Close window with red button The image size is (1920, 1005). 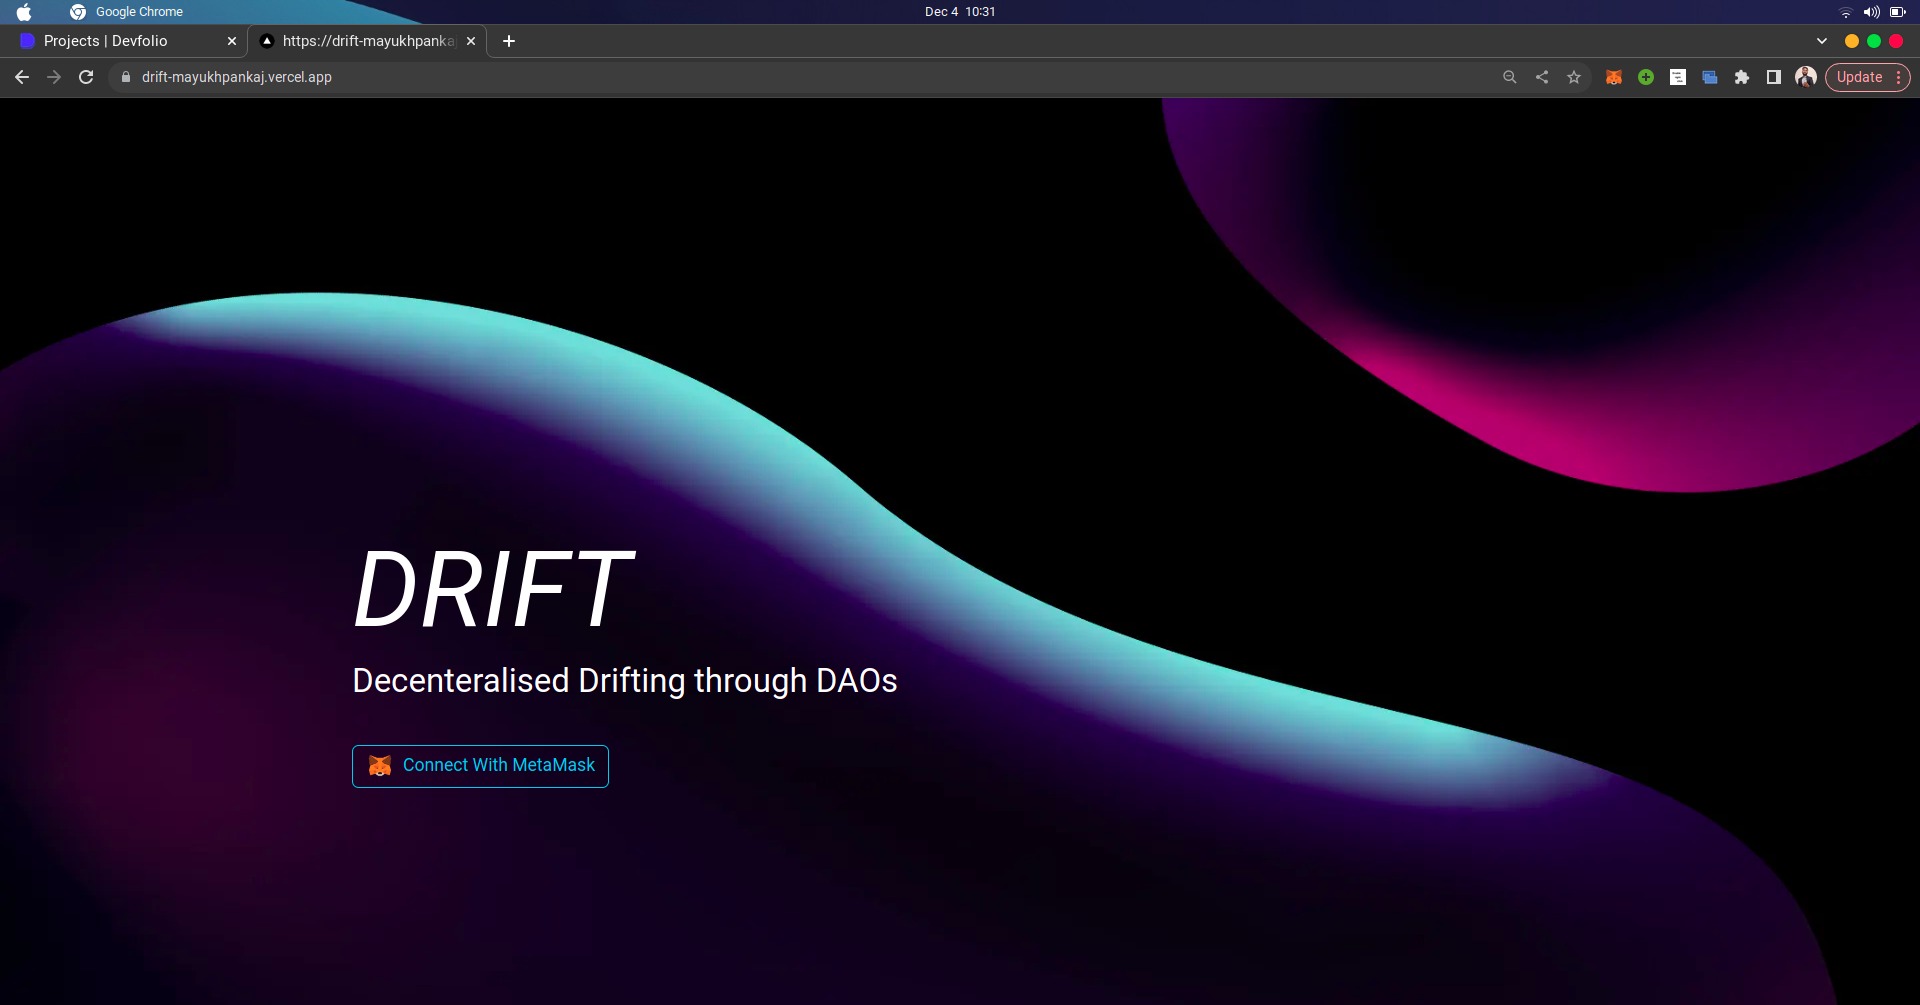[x=1896, y=41]
